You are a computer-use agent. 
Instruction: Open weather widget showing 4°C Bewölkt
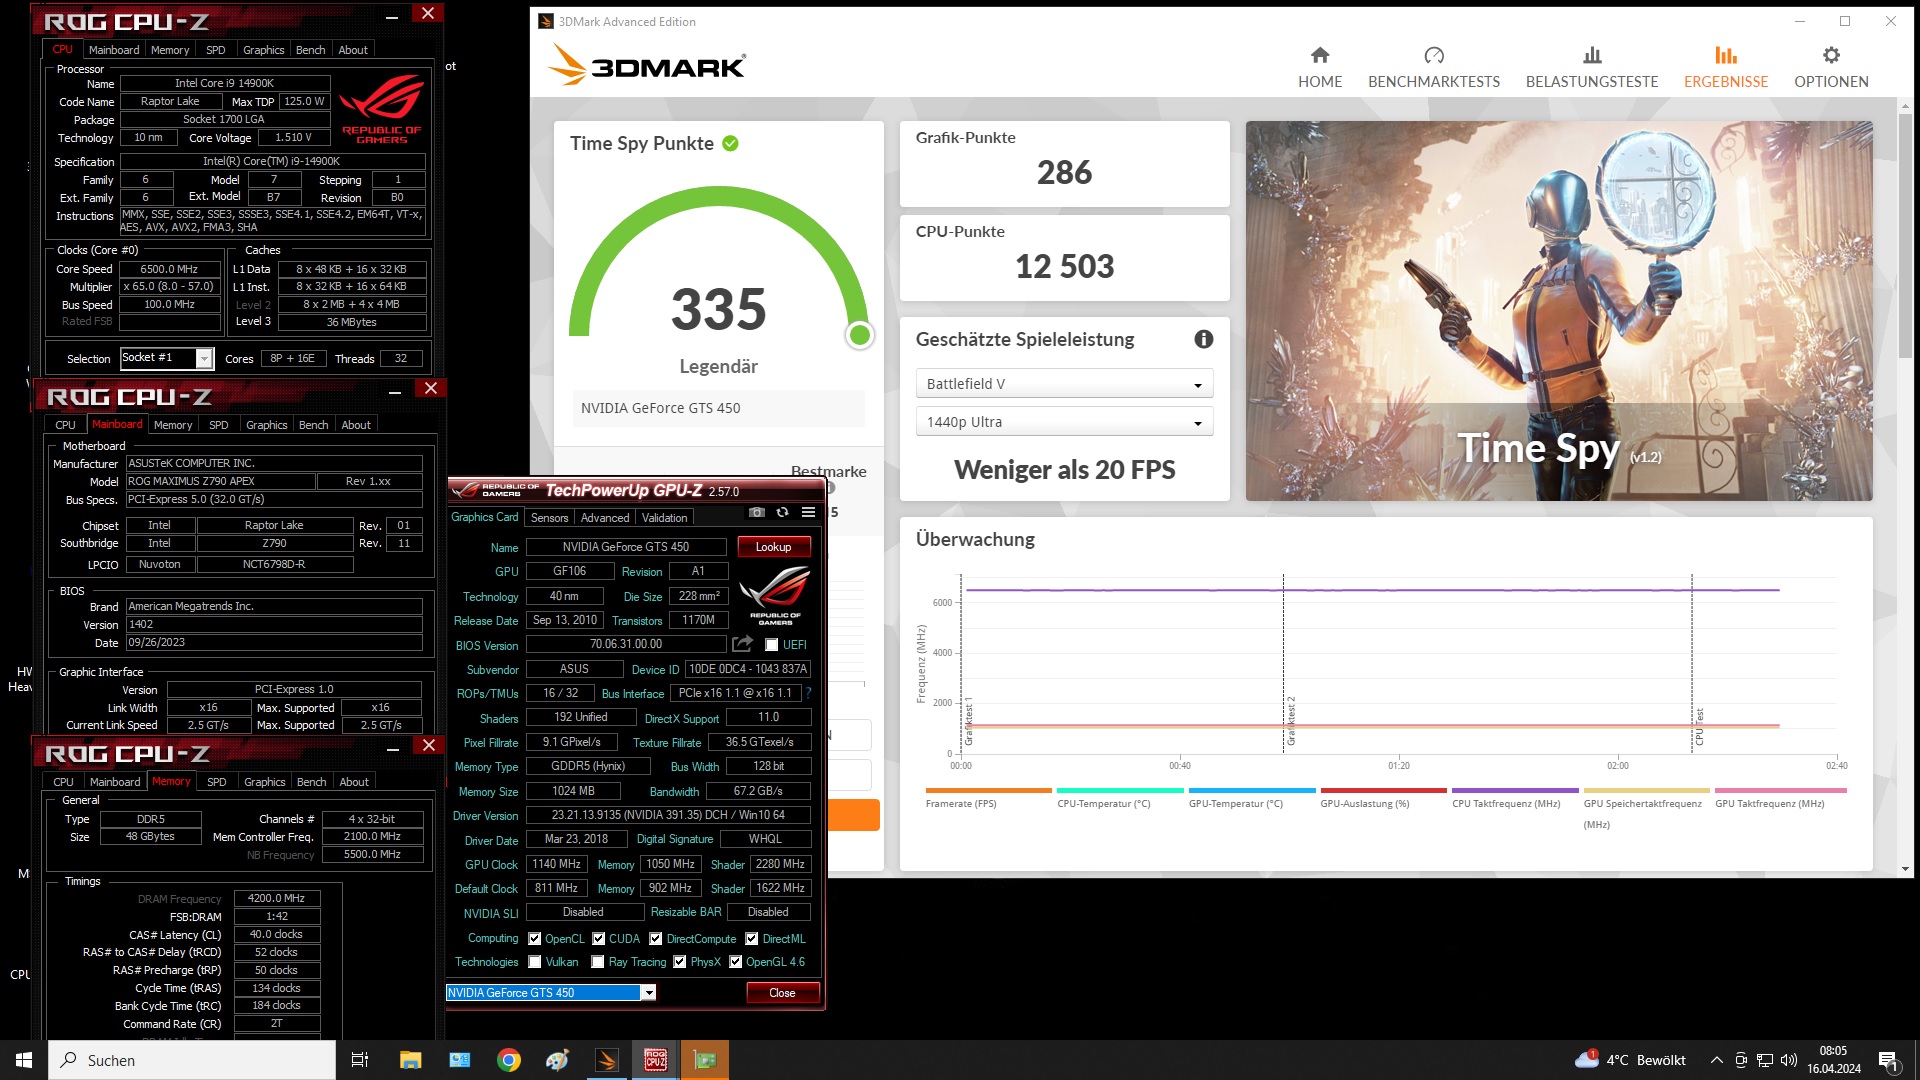pyautogui.click(x=1630, y=1060)
